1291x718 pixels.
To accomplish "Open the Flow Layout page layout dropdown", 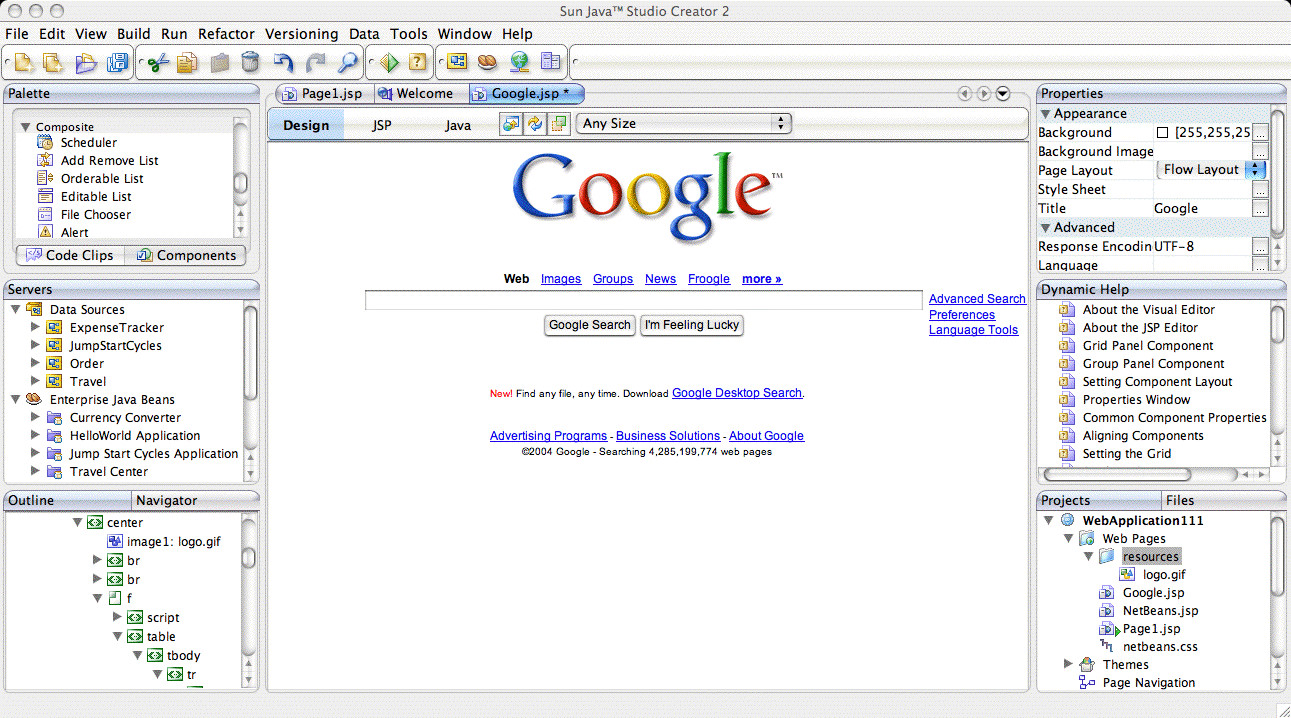I will tap(1212, 170).
